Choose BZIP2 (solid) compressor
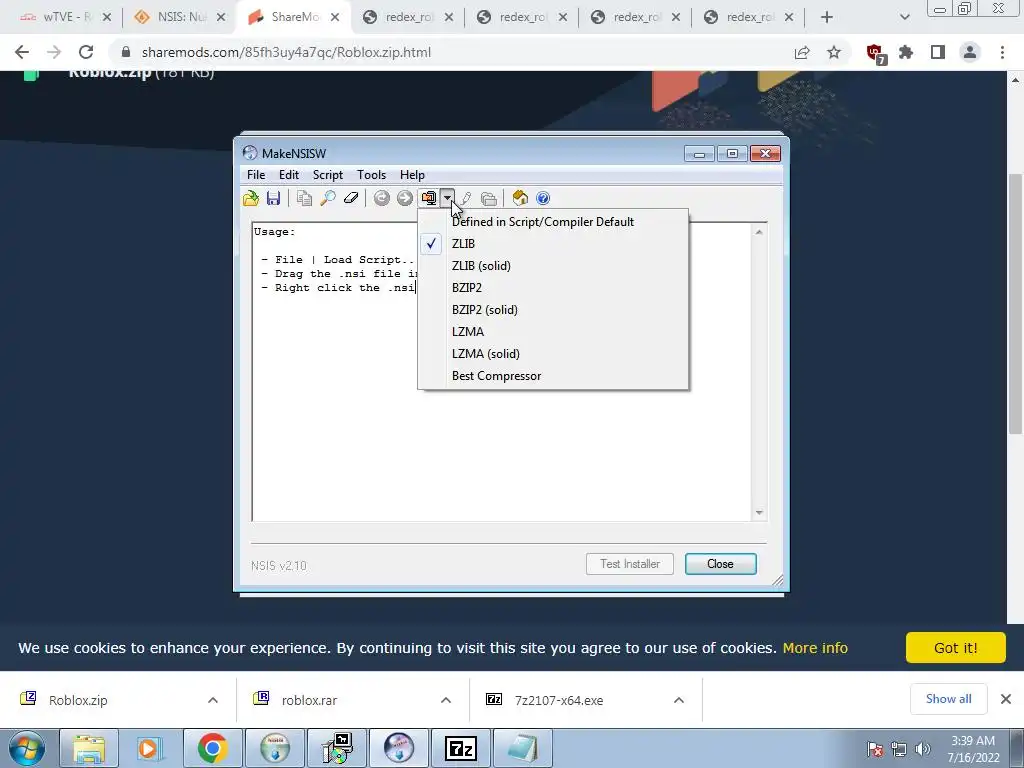 (x=553, y=310)
